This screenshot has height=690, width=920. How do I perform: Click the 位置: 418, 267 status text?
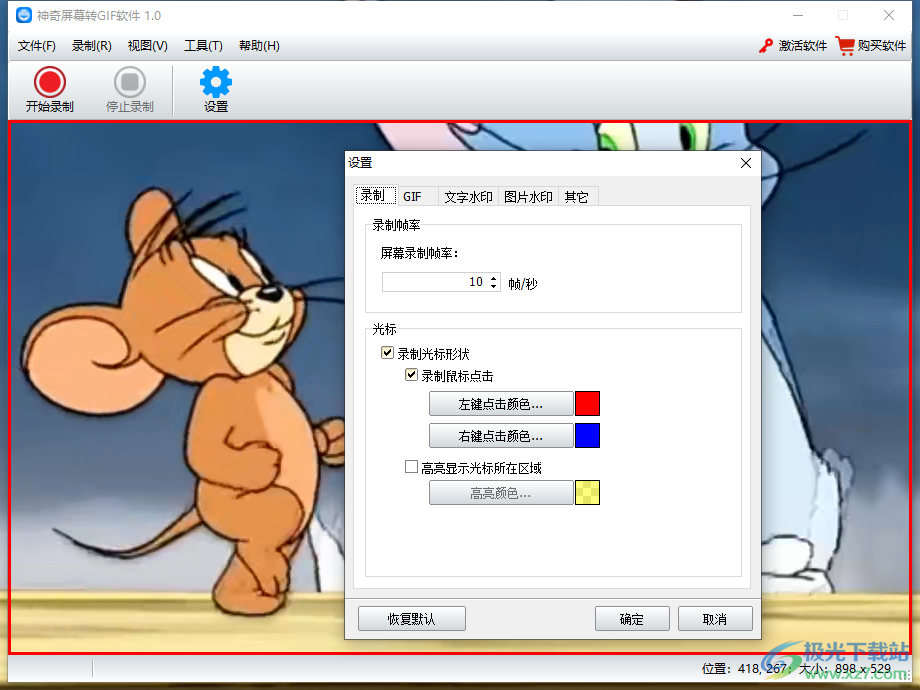click(744, 669)
